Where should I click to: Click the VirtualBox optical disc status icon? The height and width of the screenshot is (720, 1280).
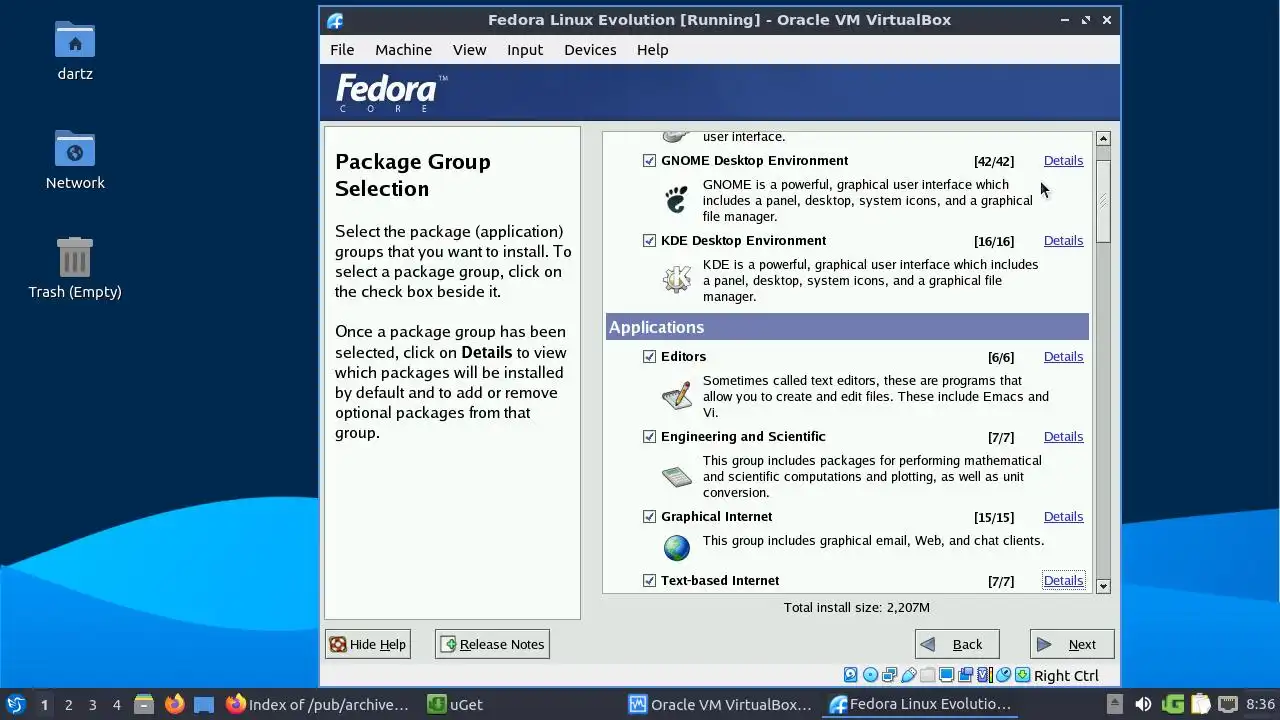[x=871, y=675]
